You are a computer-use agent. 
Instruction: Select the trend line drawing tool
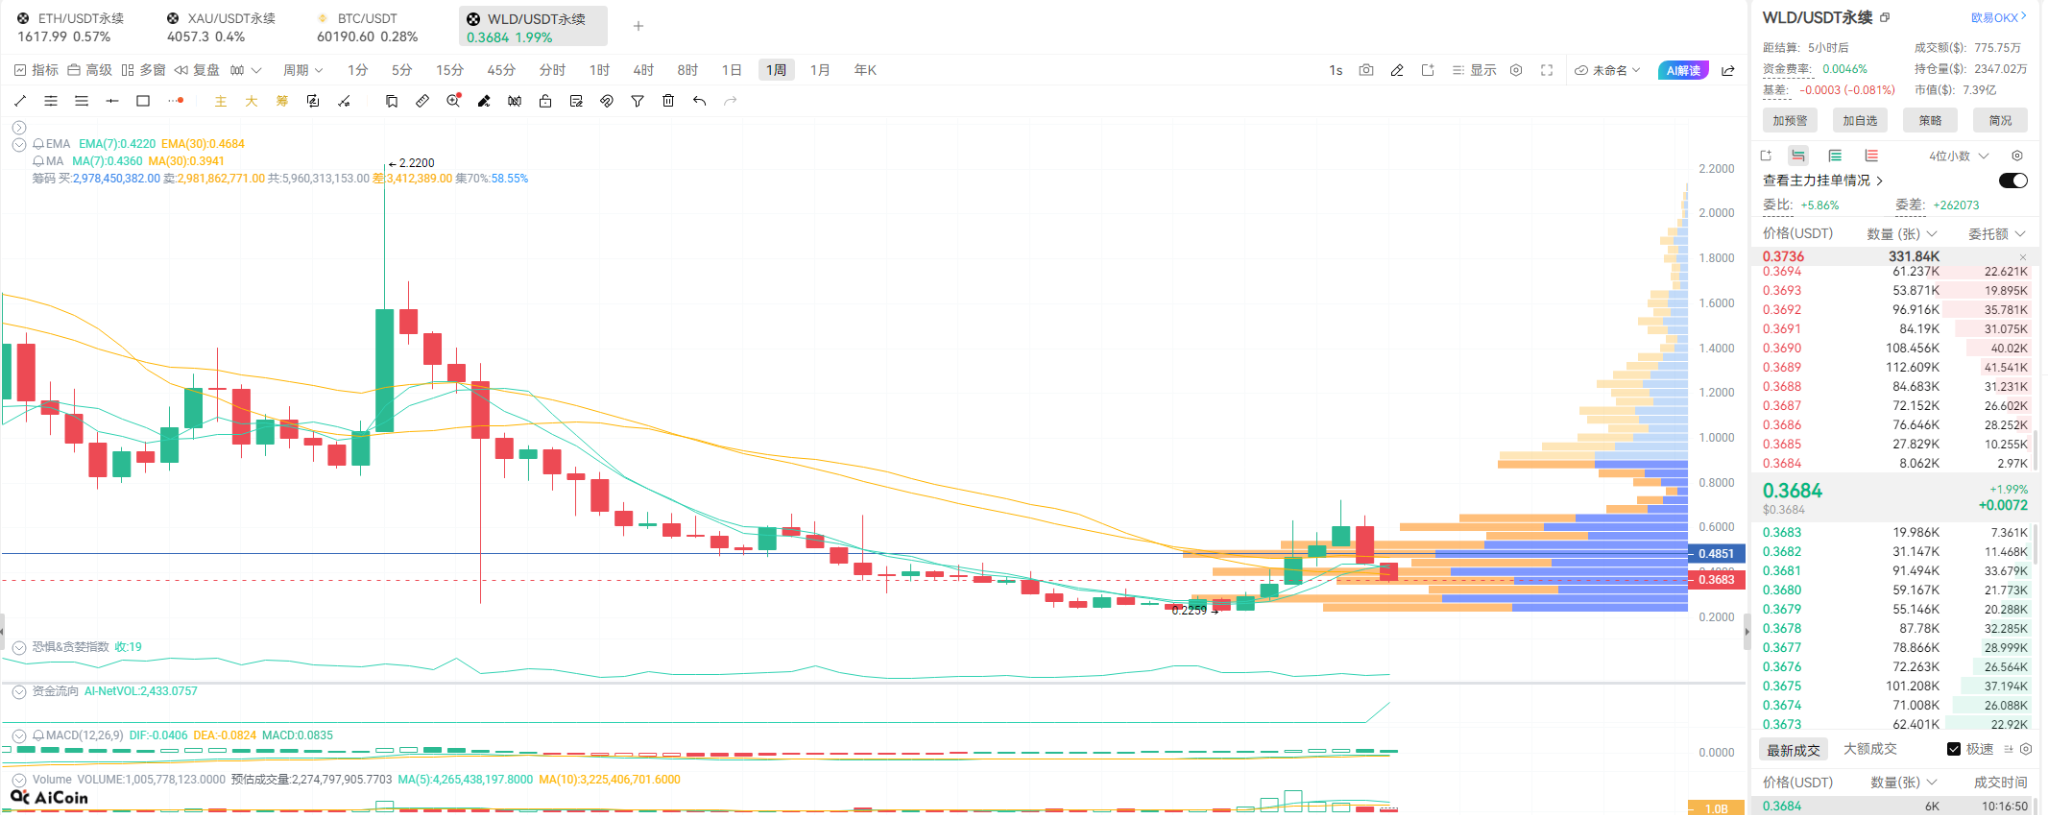tap(20, 101)
